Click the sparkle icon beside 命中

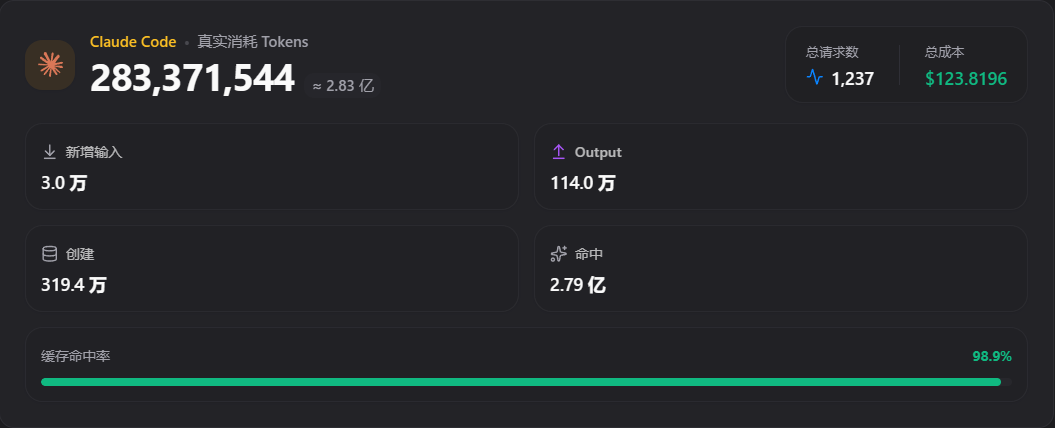point(558,254)
